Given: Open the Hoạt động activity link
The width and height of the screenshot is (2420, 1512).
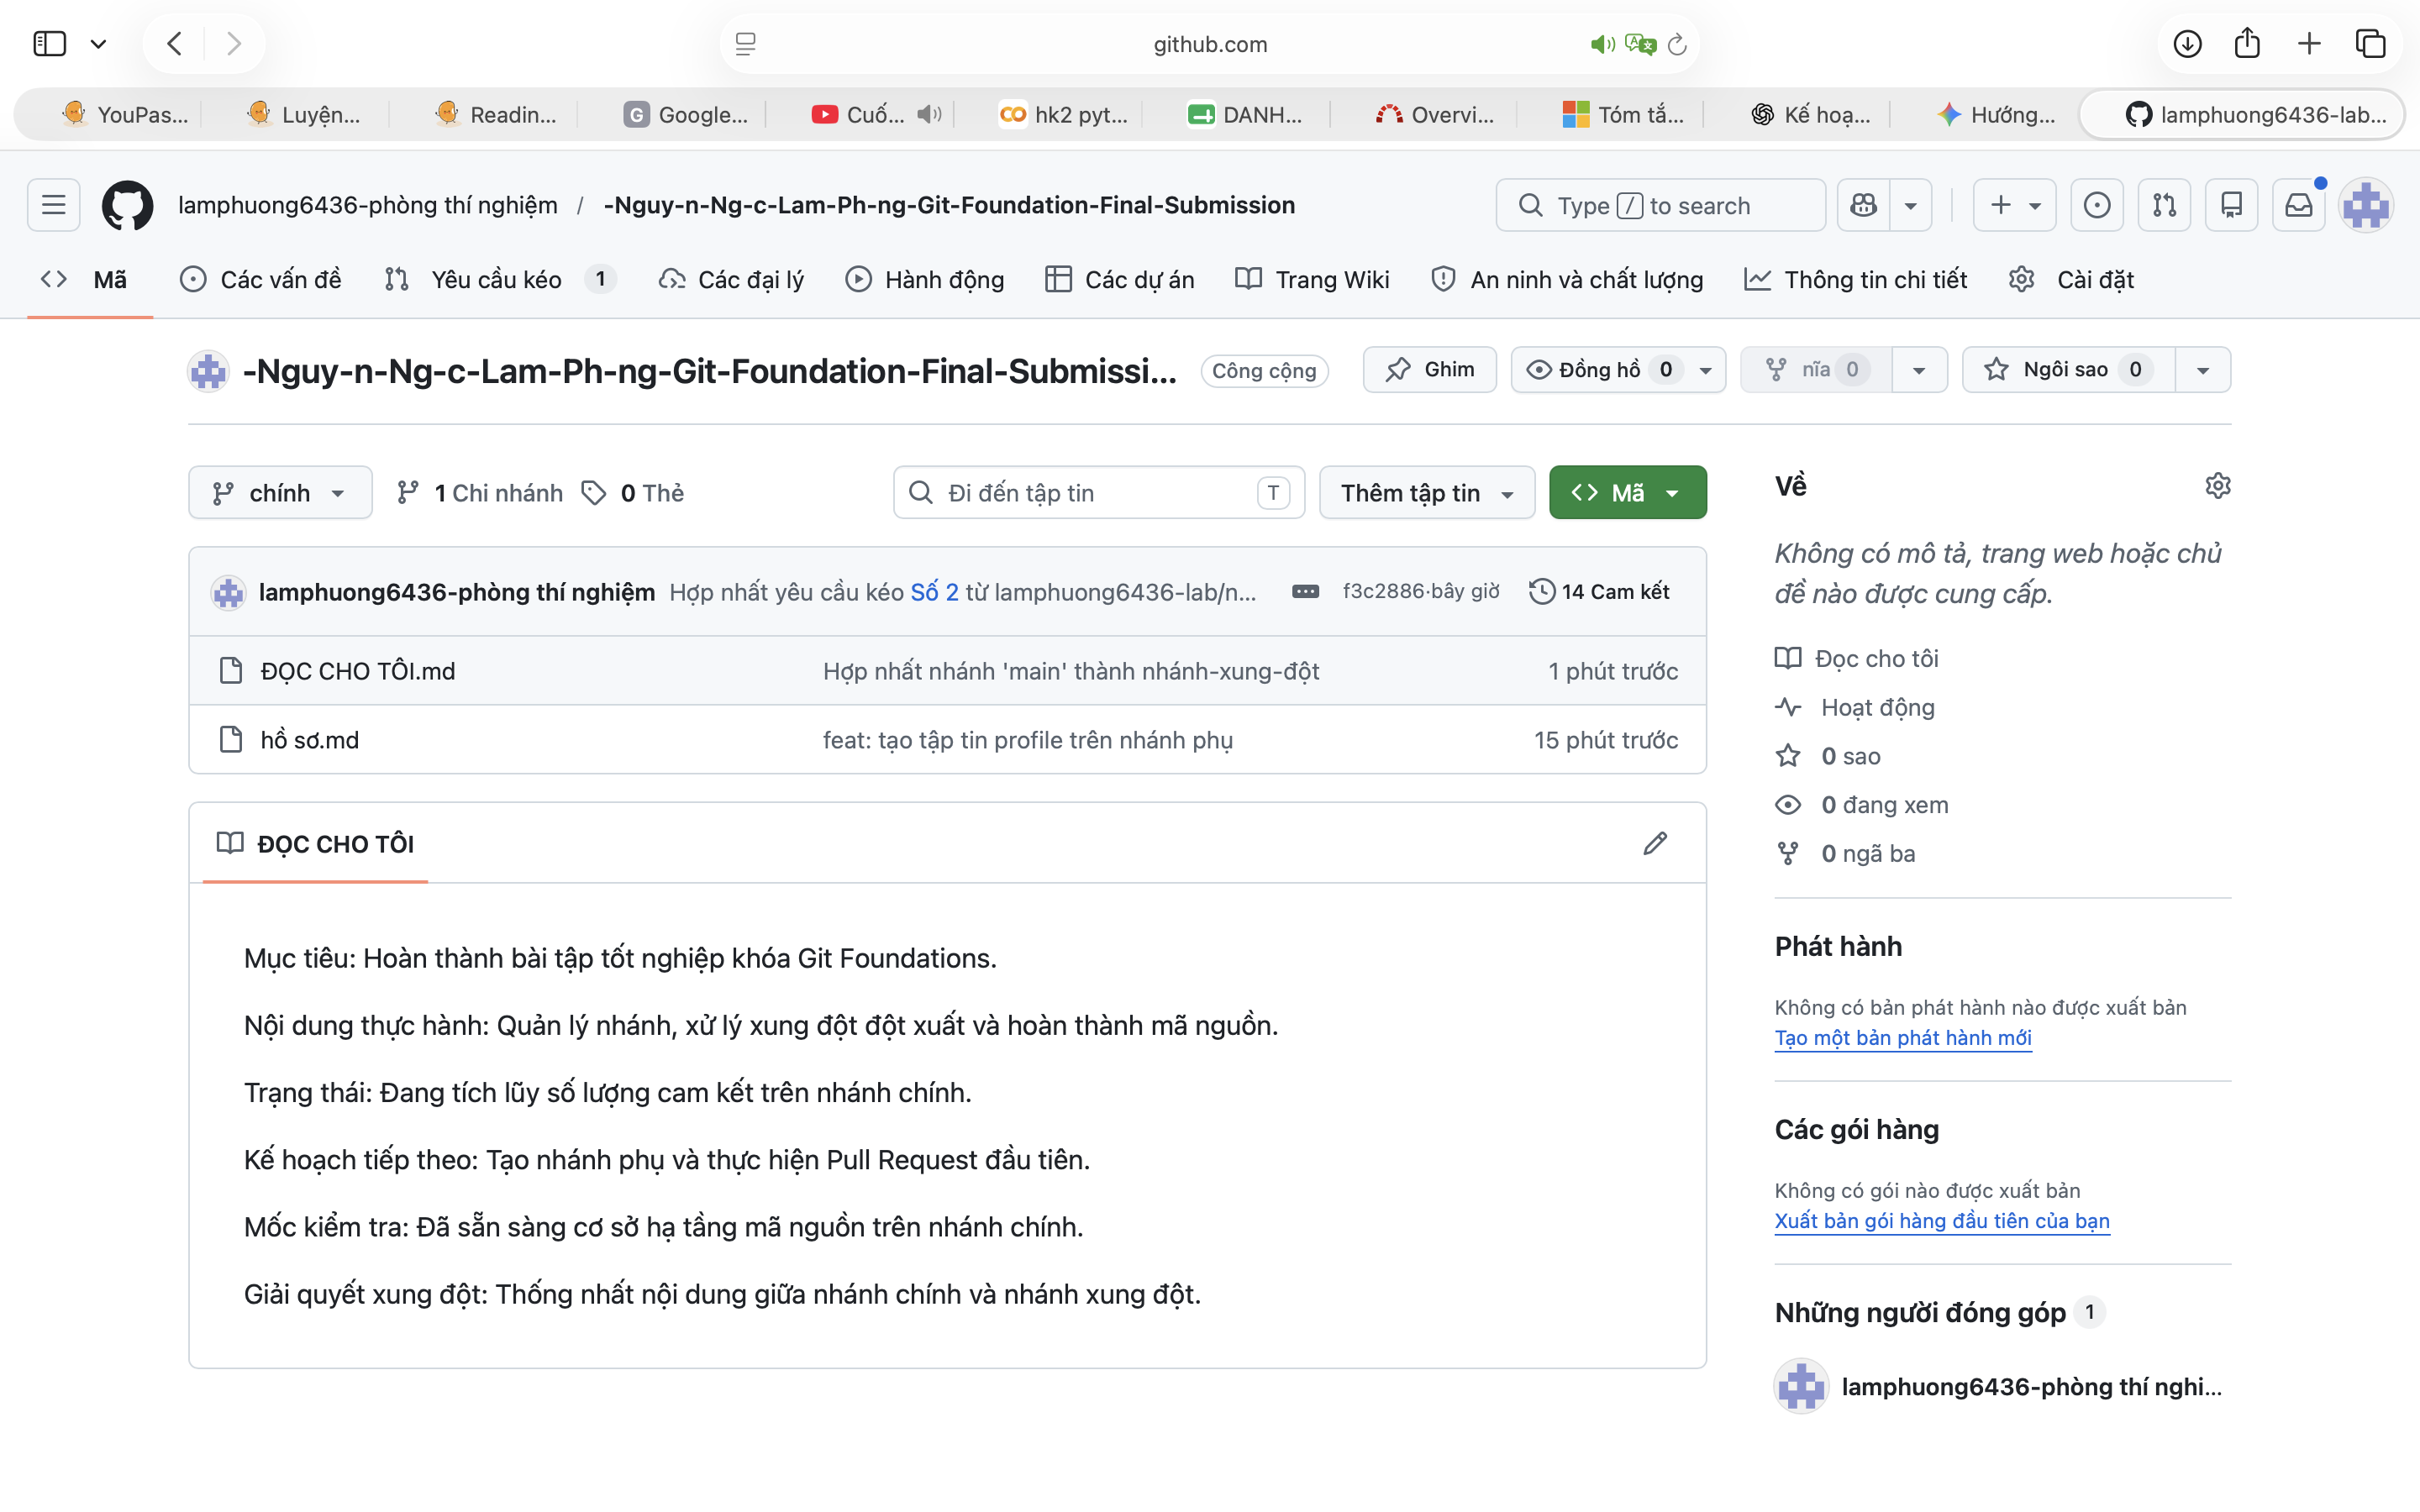Looking at the screenshot, I should [x=1877, y=708].
